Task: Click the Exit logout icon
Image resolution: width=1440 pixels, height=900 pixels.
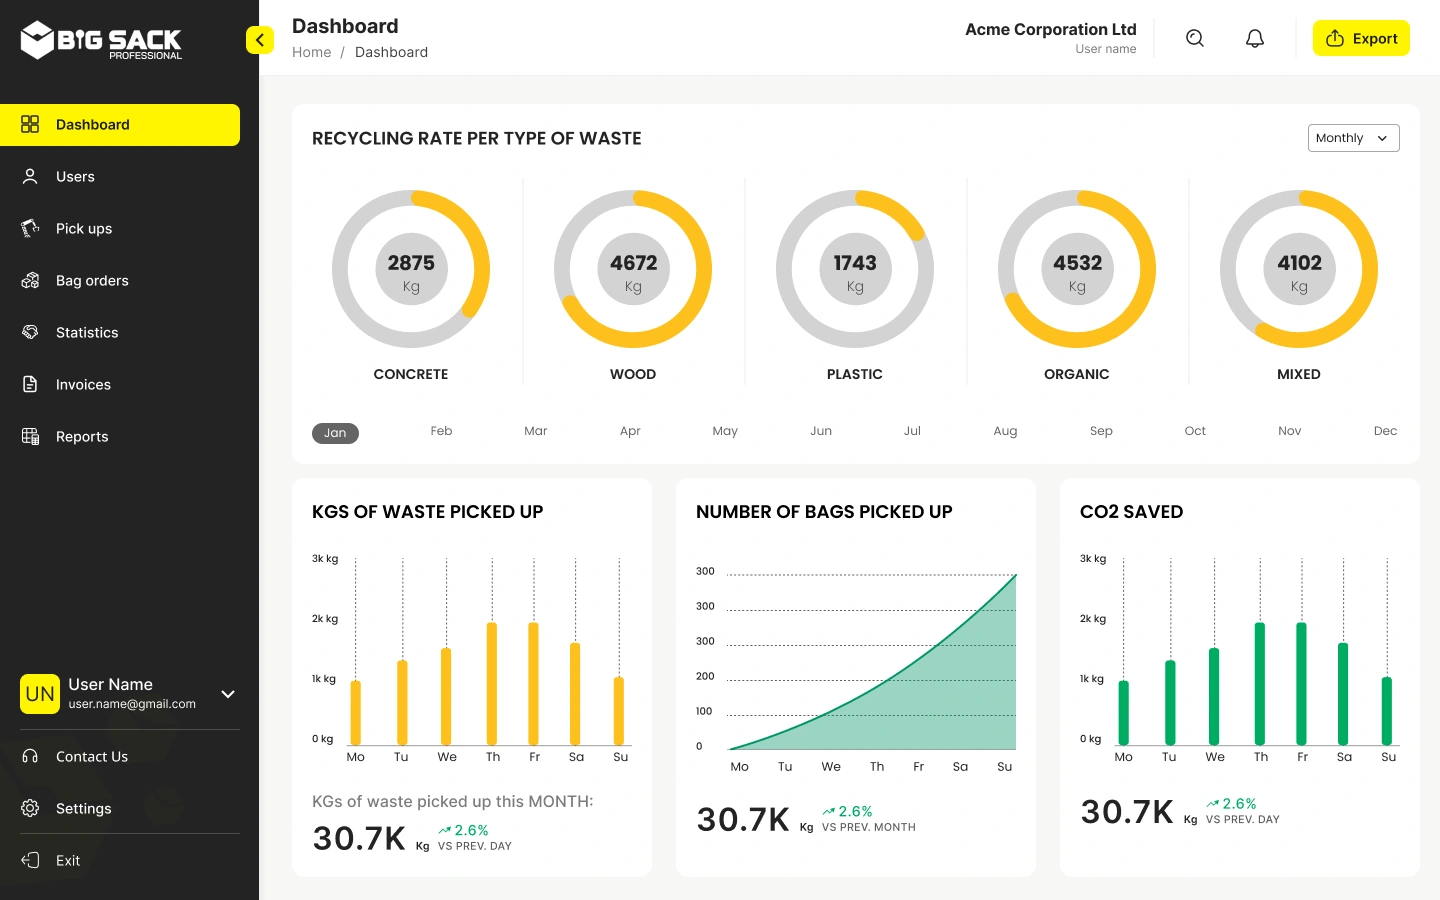Action: coord(30,860)
